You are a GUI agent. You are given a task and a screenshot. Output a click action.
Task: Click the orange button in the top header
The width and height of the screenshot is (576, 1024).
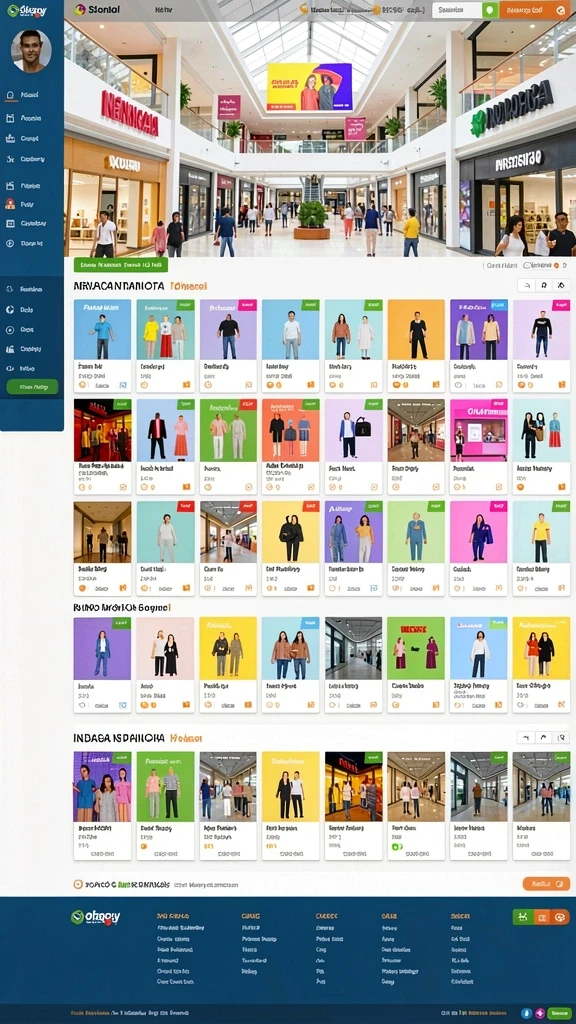534,10
